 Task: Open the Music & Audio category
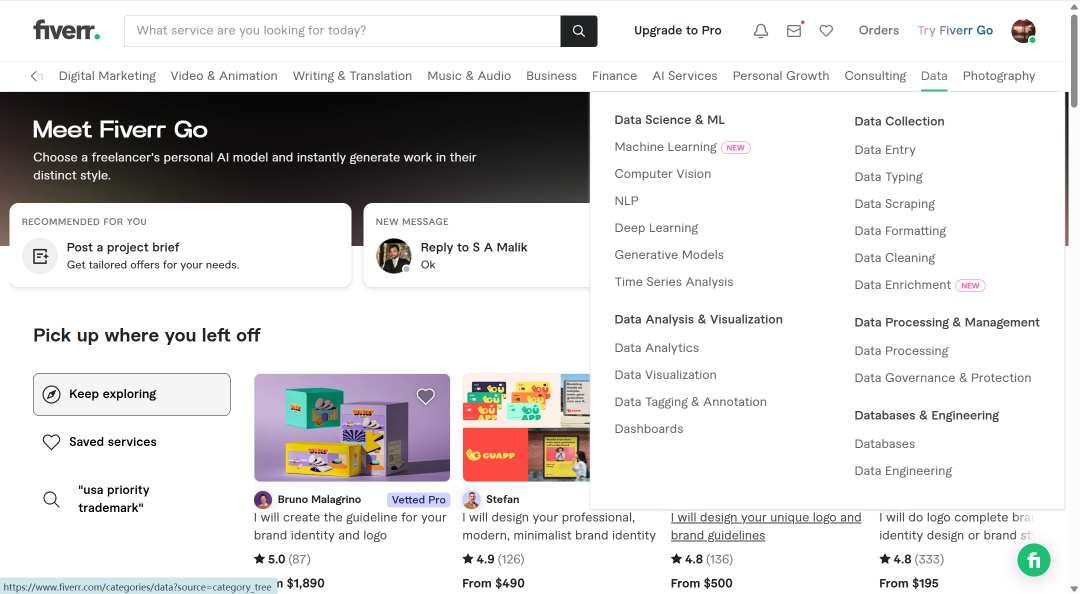(469, 76)
